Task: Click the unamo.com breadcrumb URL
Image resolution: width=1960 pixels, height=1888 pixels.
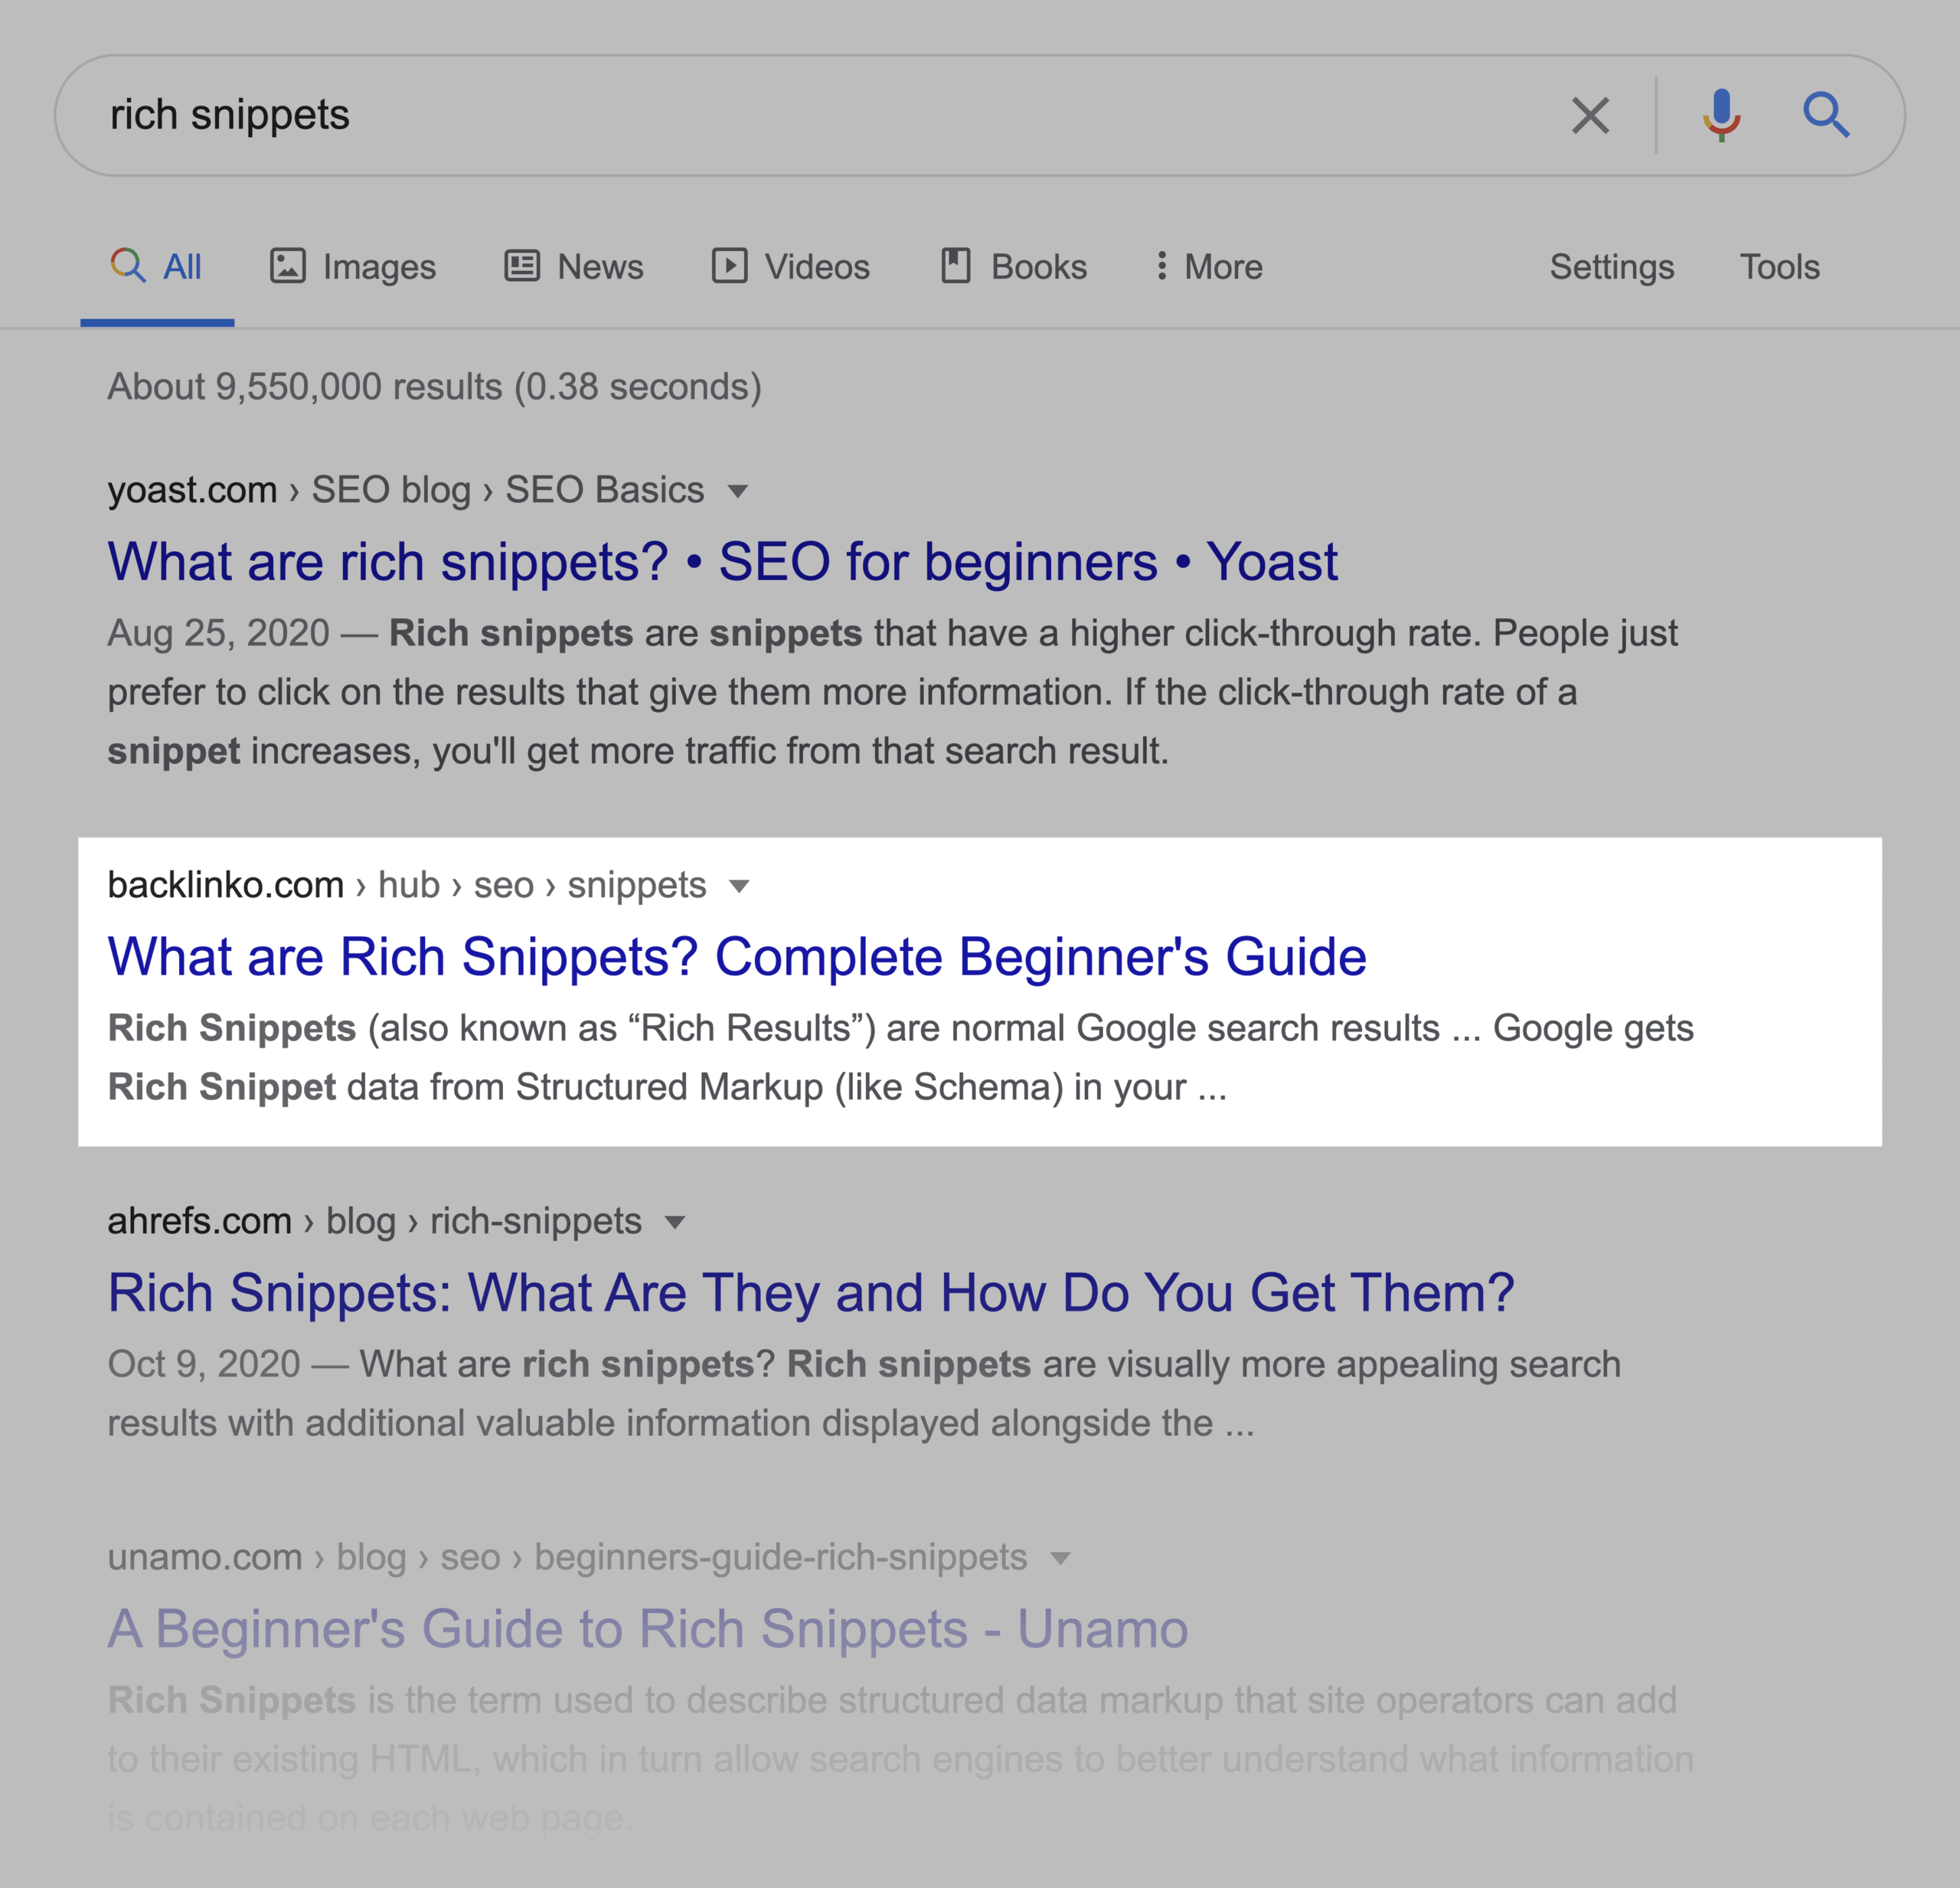Action: tap(568, 1557)
